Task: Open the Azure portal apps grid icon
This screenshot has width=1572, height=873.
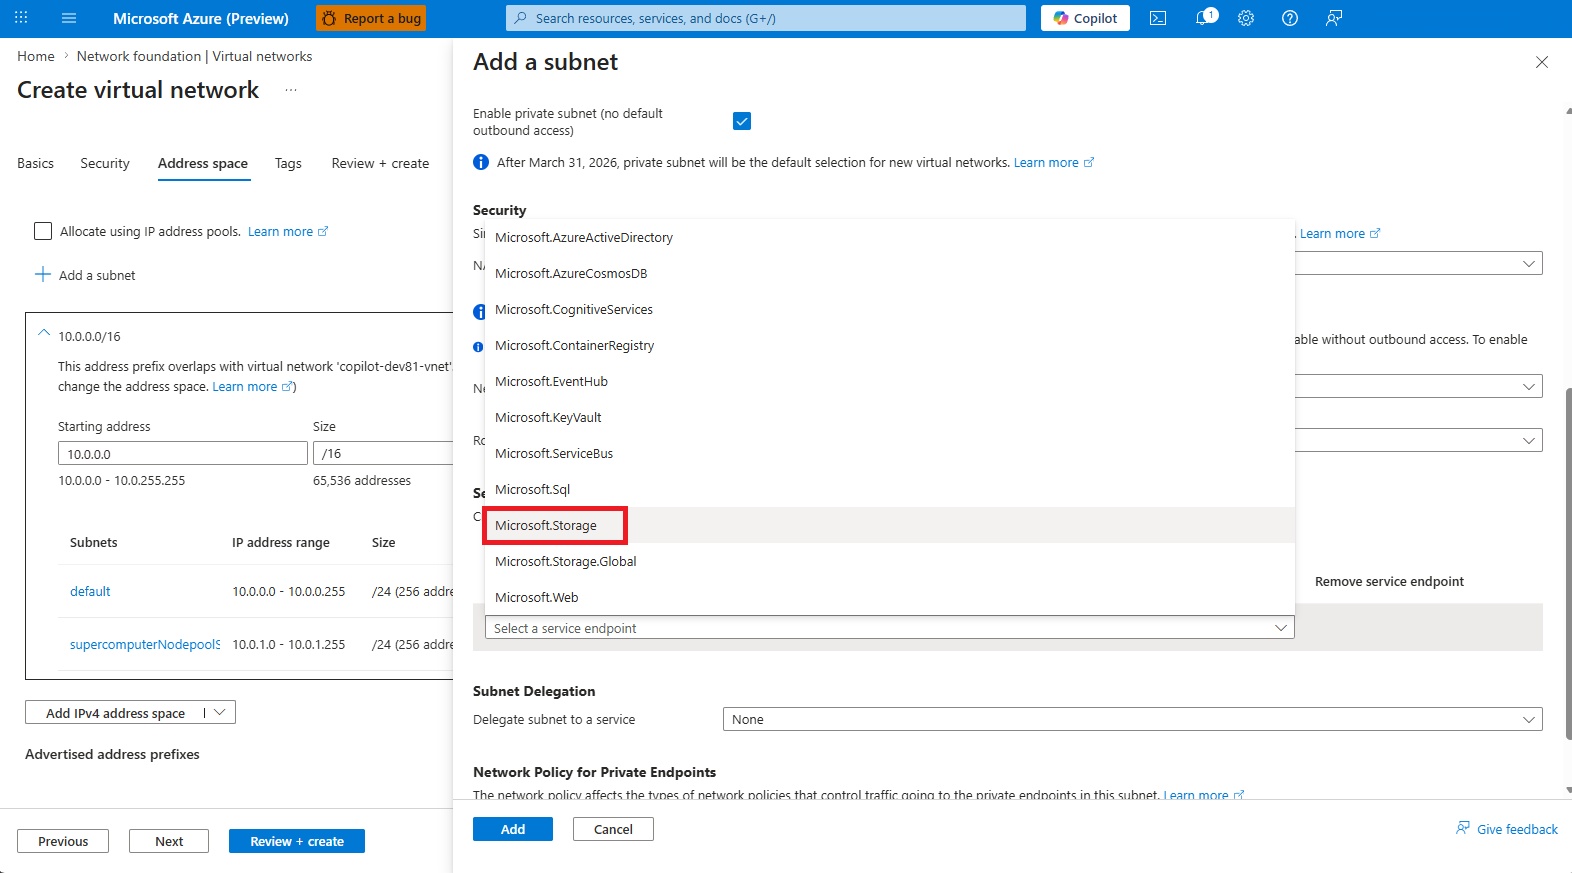Action: click(21, 18)
